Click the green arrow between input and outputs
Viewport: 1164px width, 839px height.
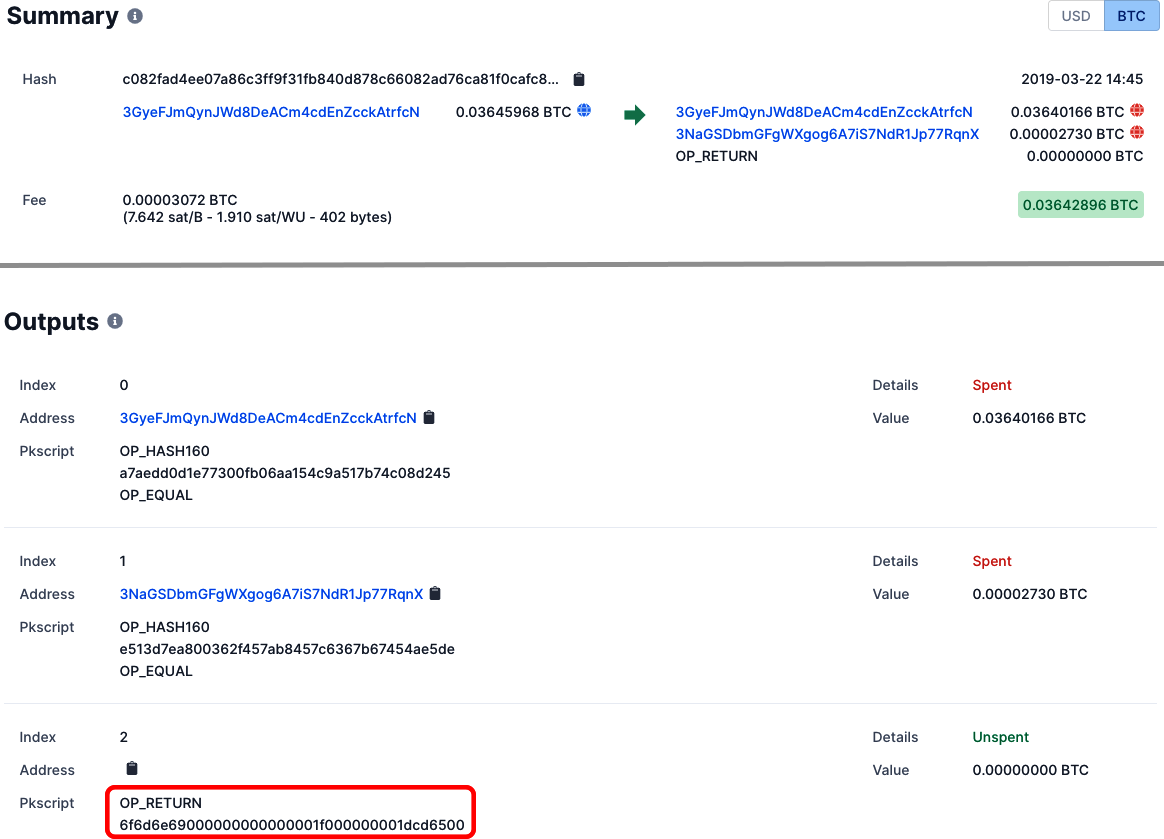634,115
